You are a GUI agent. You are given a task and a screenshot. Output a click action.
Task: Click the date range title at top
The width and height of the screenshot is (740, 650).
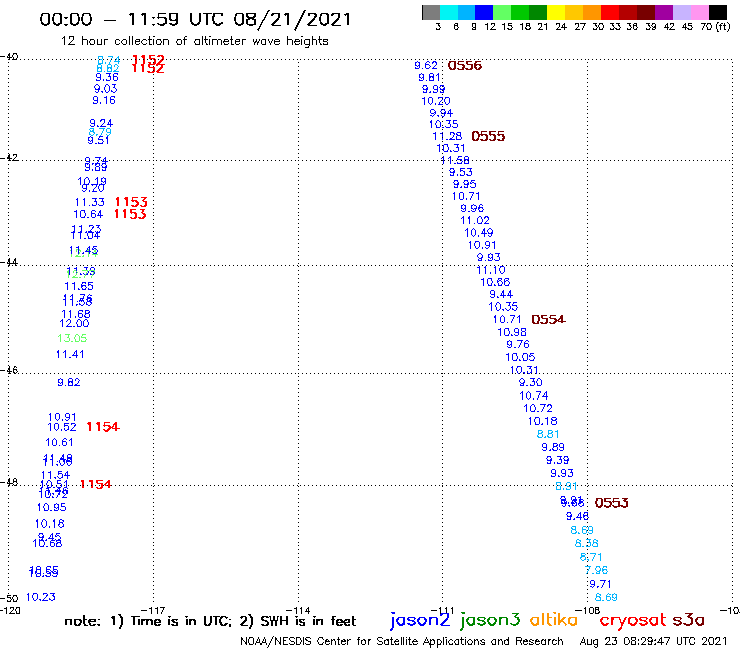[195, 19]
